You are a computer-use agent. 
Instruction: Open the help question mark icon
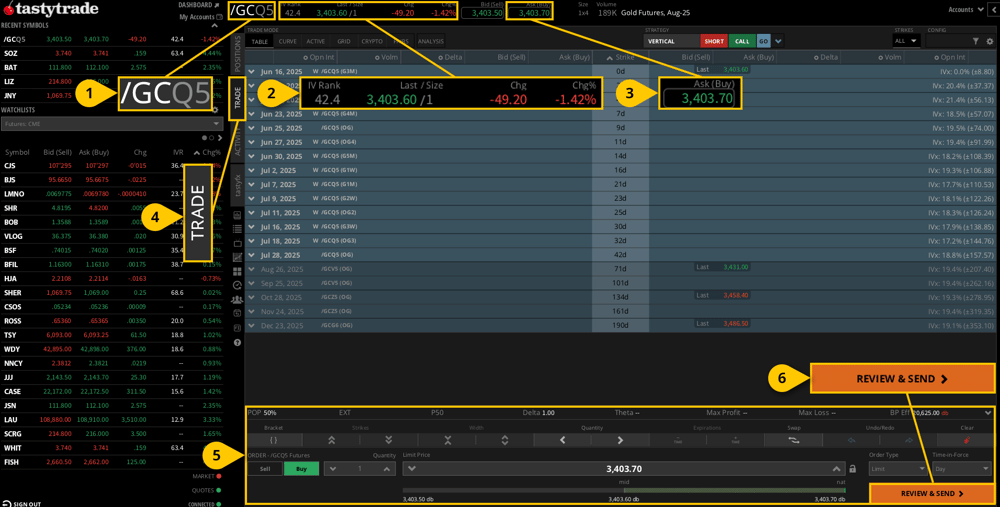point(237,342)
